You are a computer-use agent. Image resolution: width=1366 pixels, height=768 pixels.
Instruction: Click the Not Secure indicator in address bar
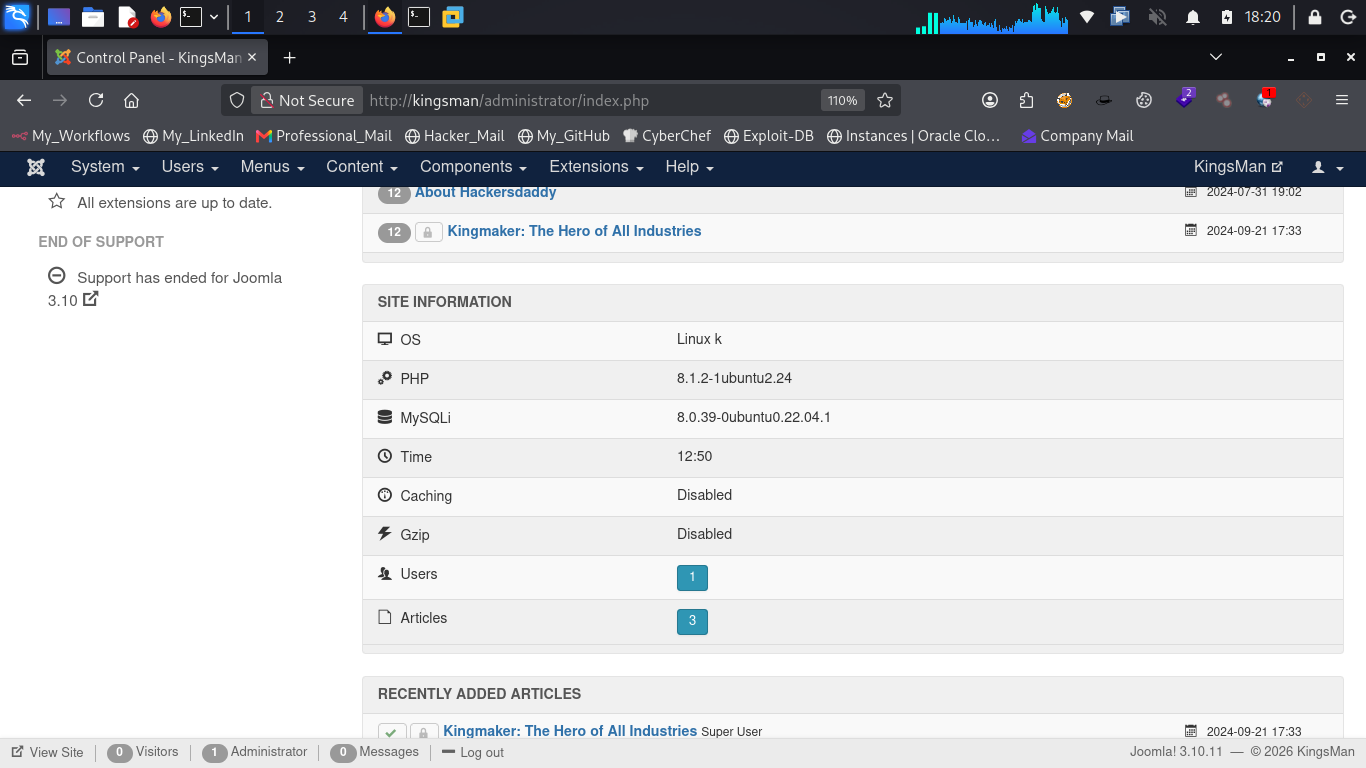(307, 100)
